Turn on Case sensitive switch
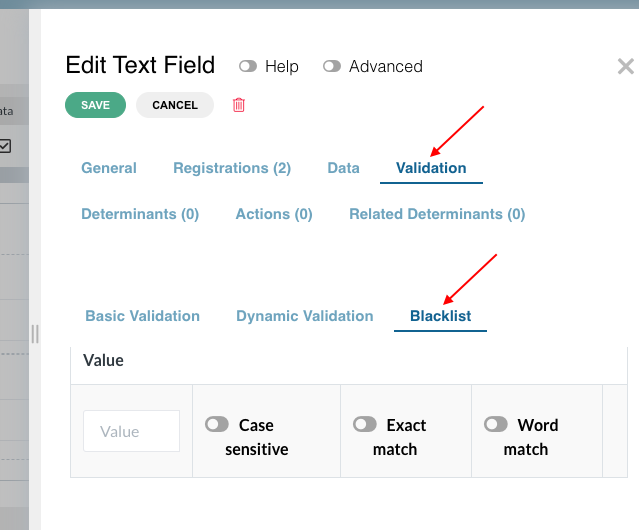This screenshot has width=639, height=530. [x=217, y=424]
